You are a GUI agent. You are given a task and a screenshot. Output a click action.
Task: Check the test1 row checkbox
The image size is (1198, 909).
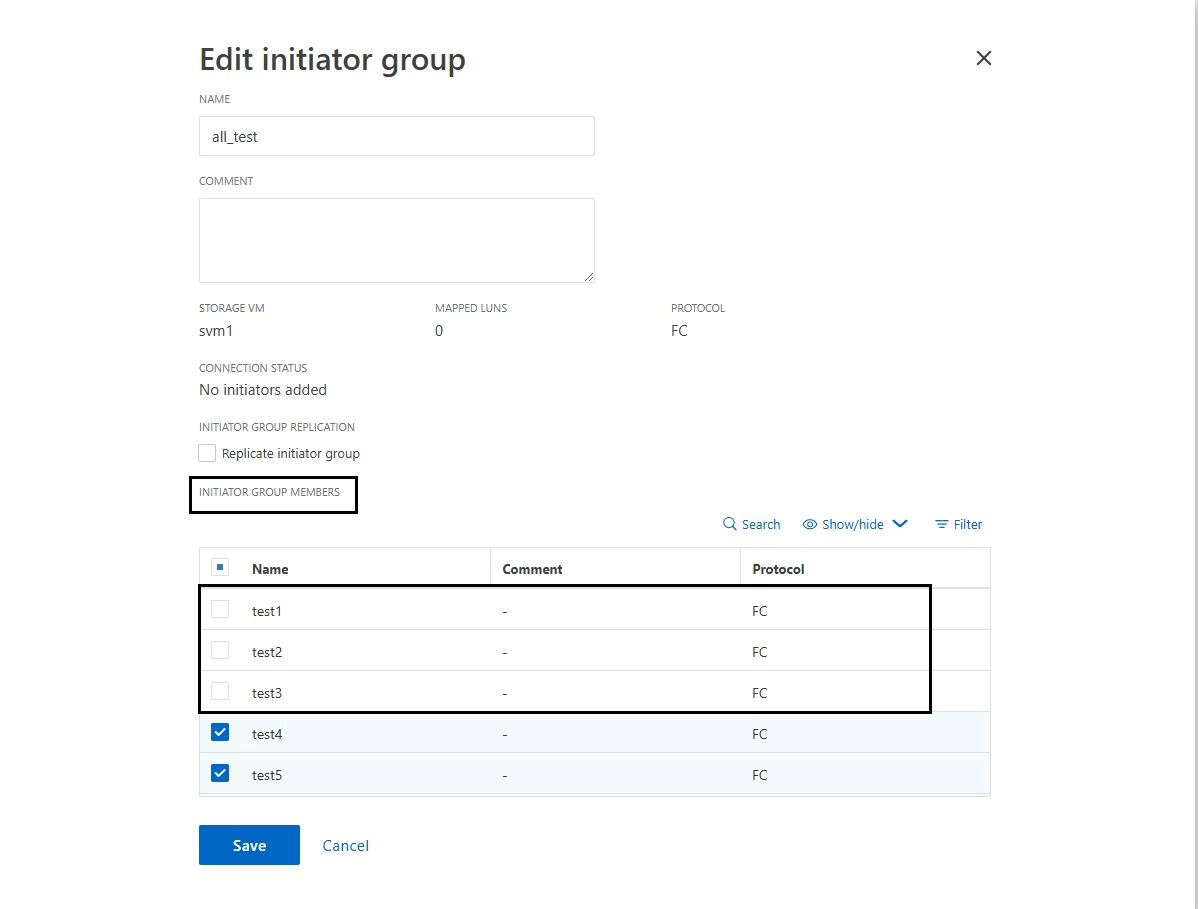[x=221, y=609]
